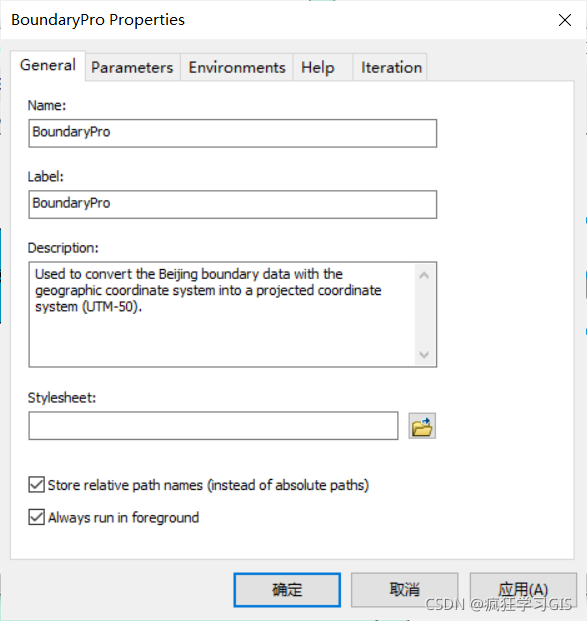Image resolution: width=587 pixels, height=621 pixels.
Task: Click the Always run in foreground label
Action: pyautogui.click(x=124, y=518)
